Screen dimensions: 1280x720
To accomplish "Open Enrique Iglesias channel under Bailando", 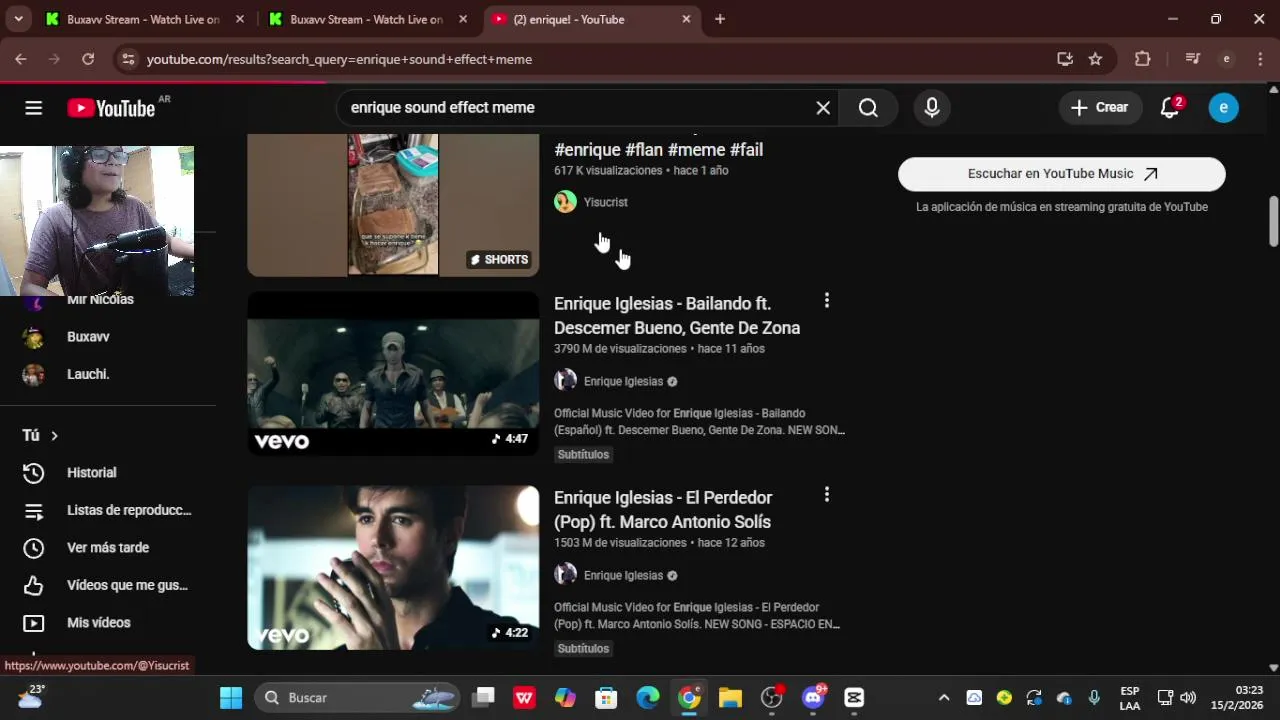I will tap(623, 381).
